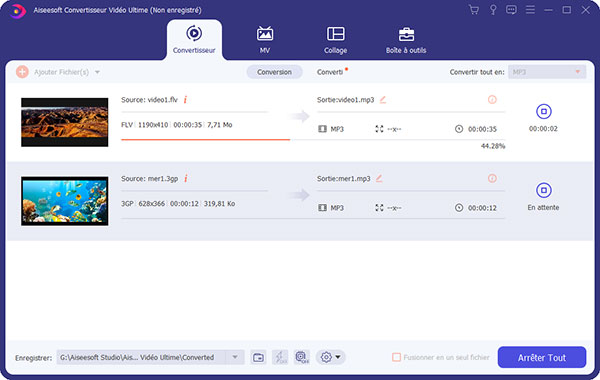Open the shopping cart purchase icon

(474, 10)
